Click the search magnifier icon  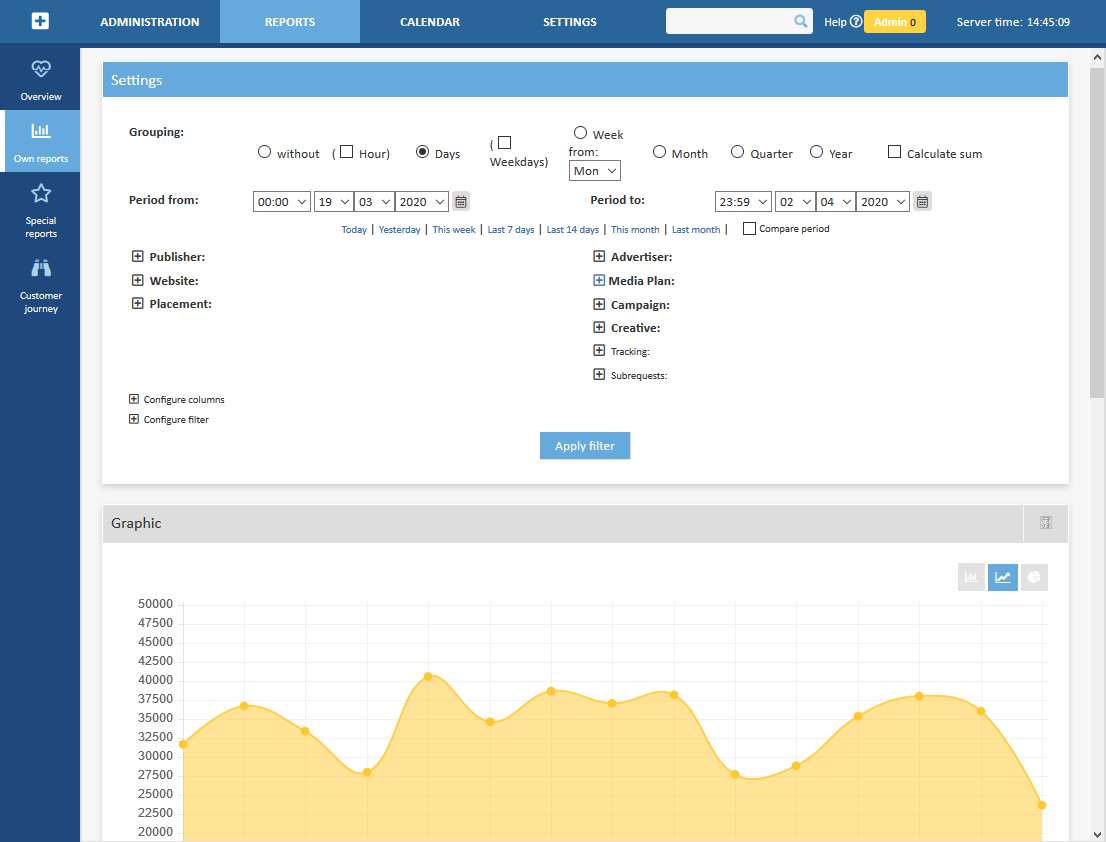(x=801, y=21)
